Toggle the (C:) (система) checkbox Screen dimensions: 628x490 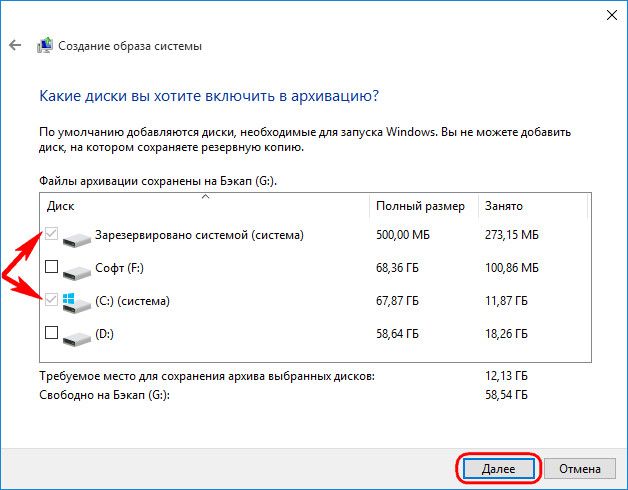(51, 299)
